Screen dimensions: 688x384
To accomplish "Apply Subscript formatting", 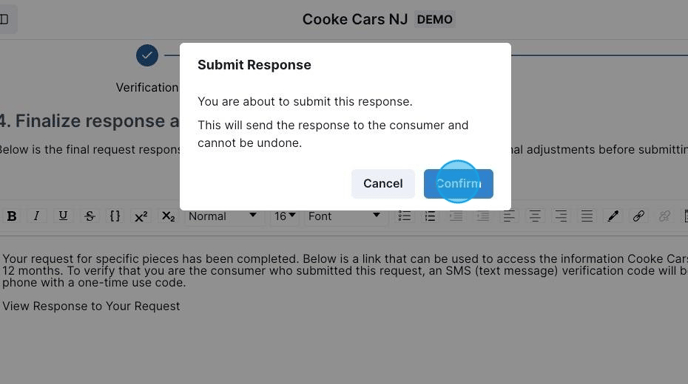I will click(168, 216).
